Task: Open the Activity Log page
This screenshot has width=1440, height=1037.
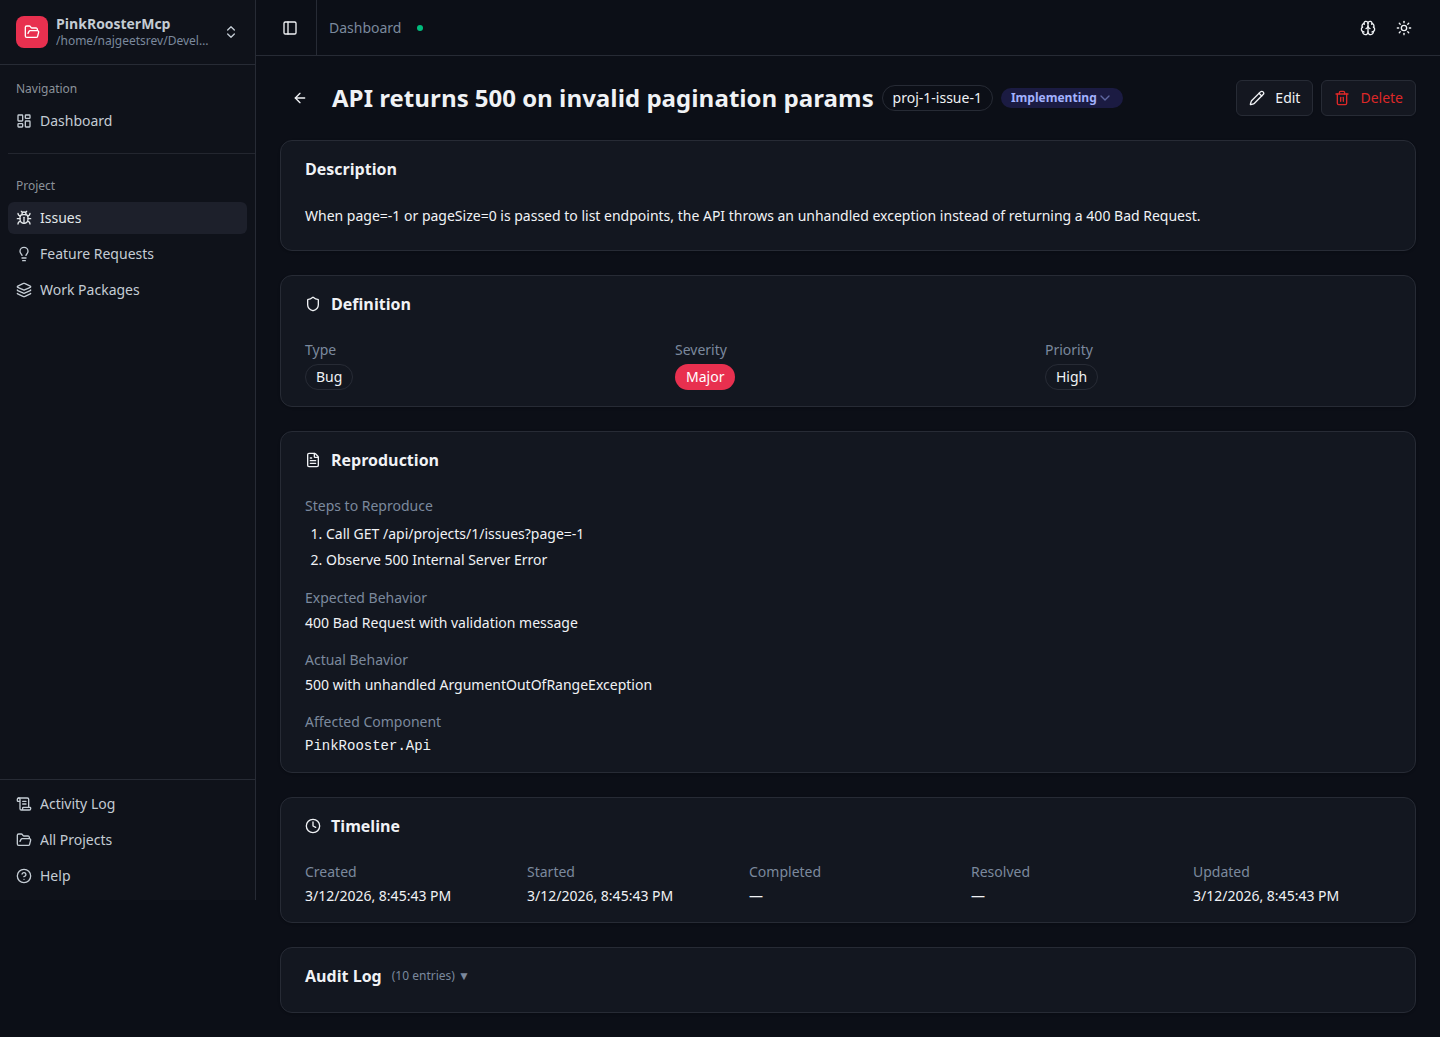Action: pyautogui.click(x=127, y=804)
